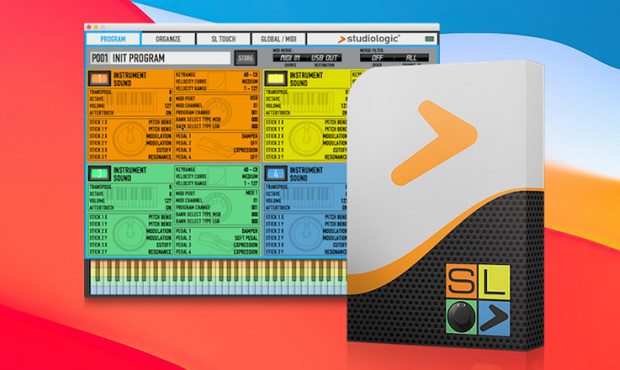The height and width of the screenshot is (370, 620).
Task: Open the ORGANIZE tab
Action: click(168, 39)
